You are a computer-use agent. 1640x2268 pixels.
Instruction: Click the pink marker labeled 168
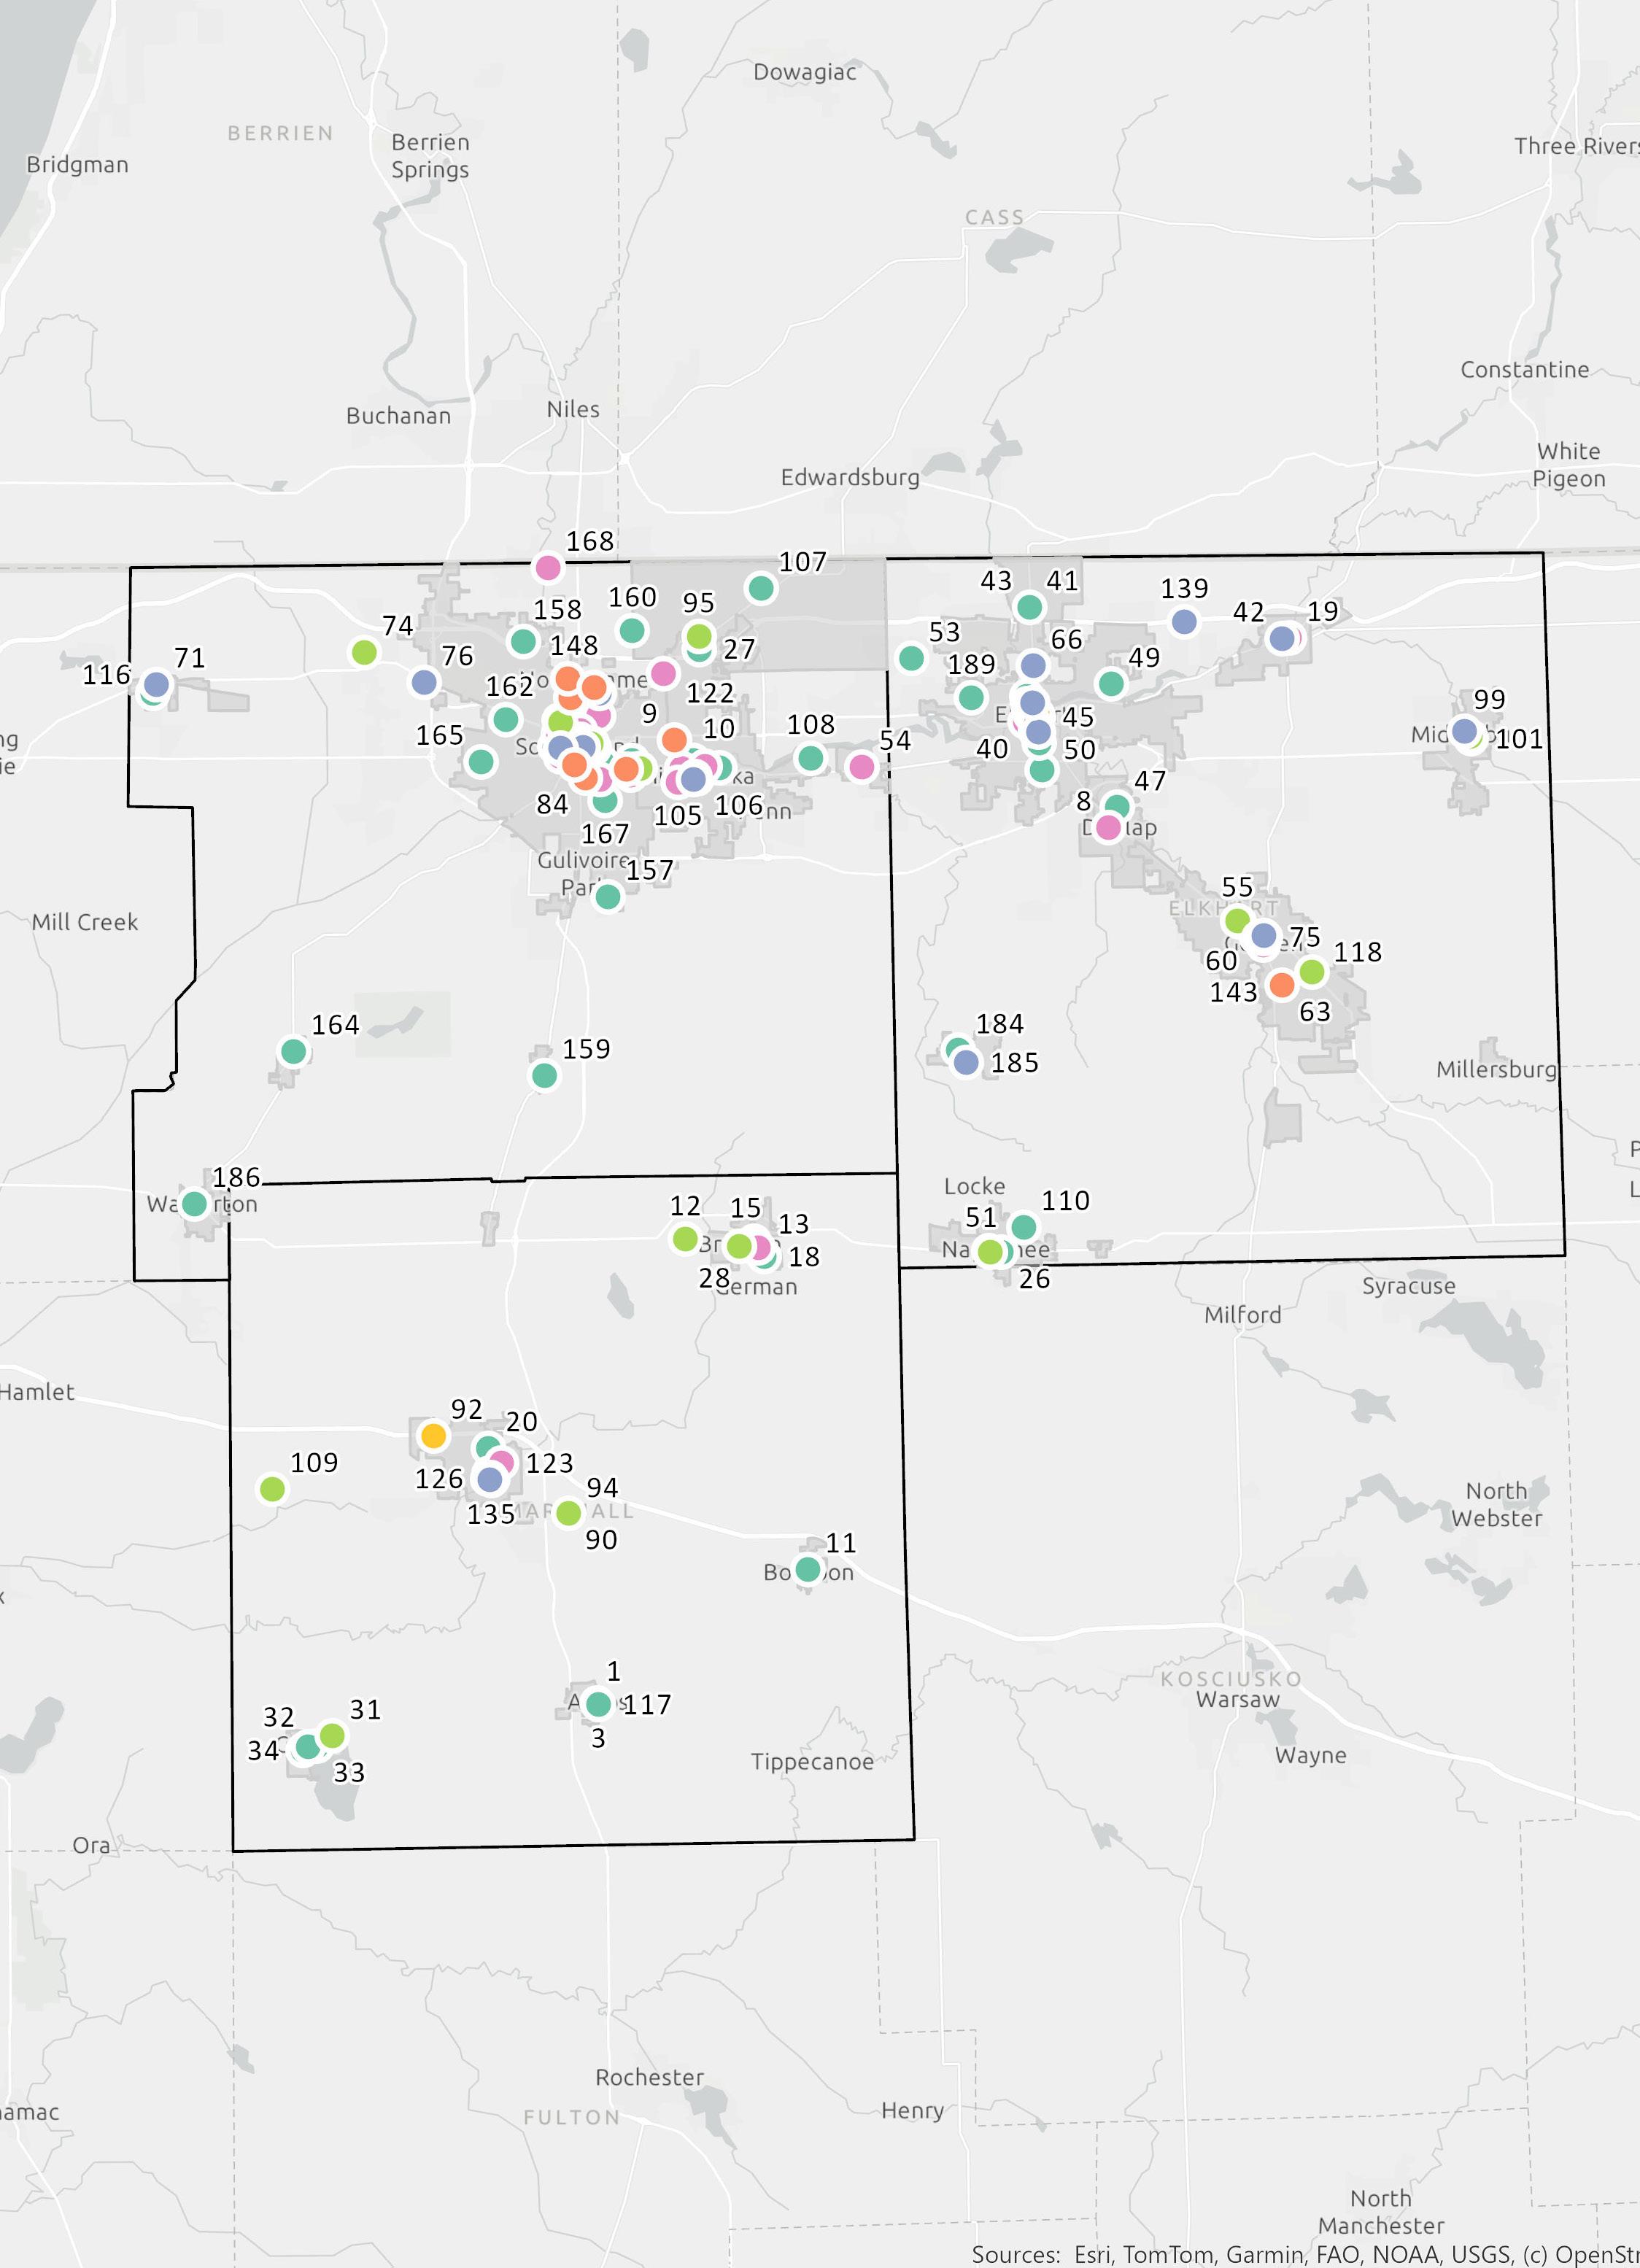(x=548, y=568)
